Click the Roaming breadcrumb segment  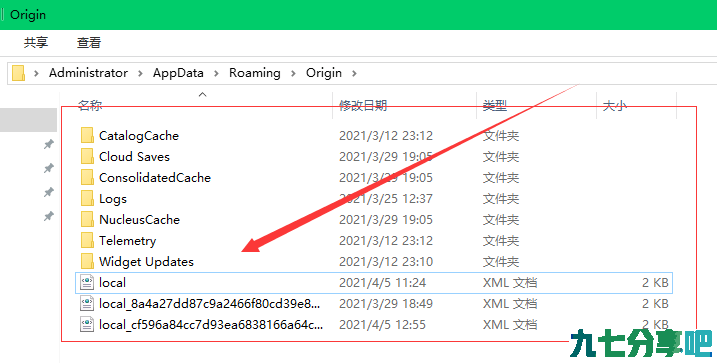255,73
